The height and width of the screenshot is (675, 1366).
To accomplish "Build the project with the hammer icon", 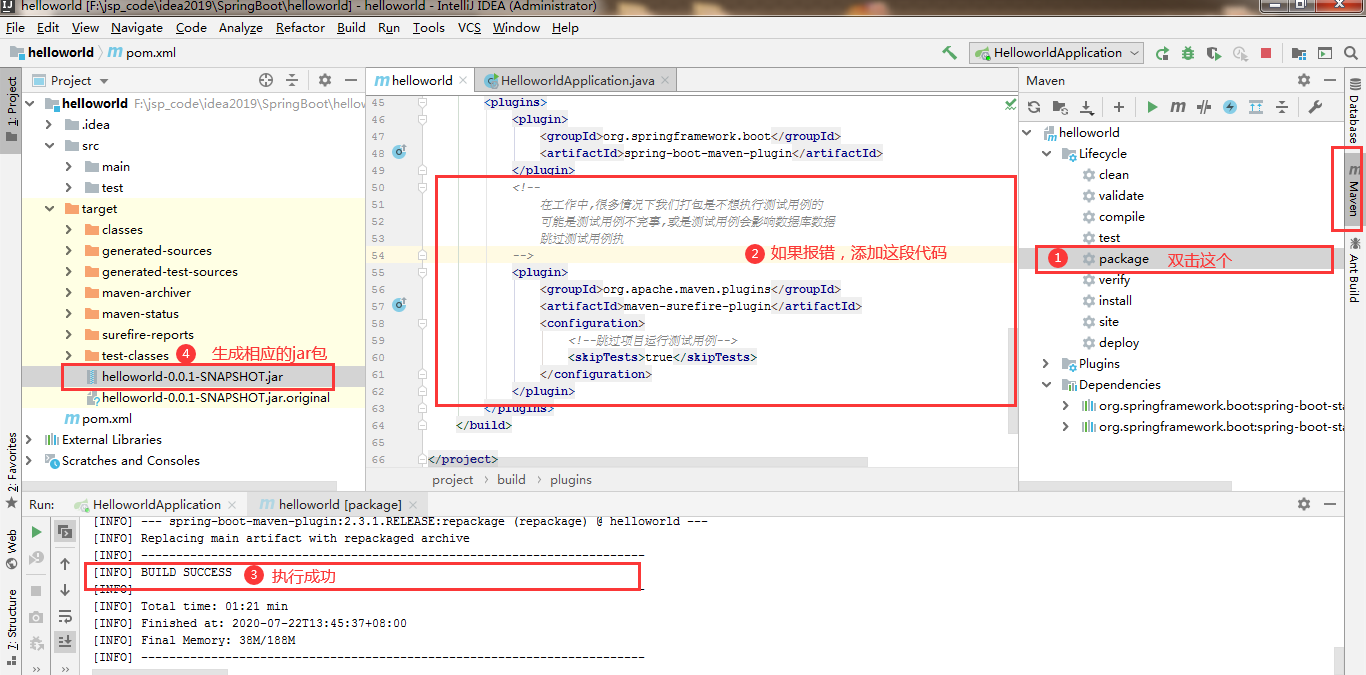I will 949,53.
